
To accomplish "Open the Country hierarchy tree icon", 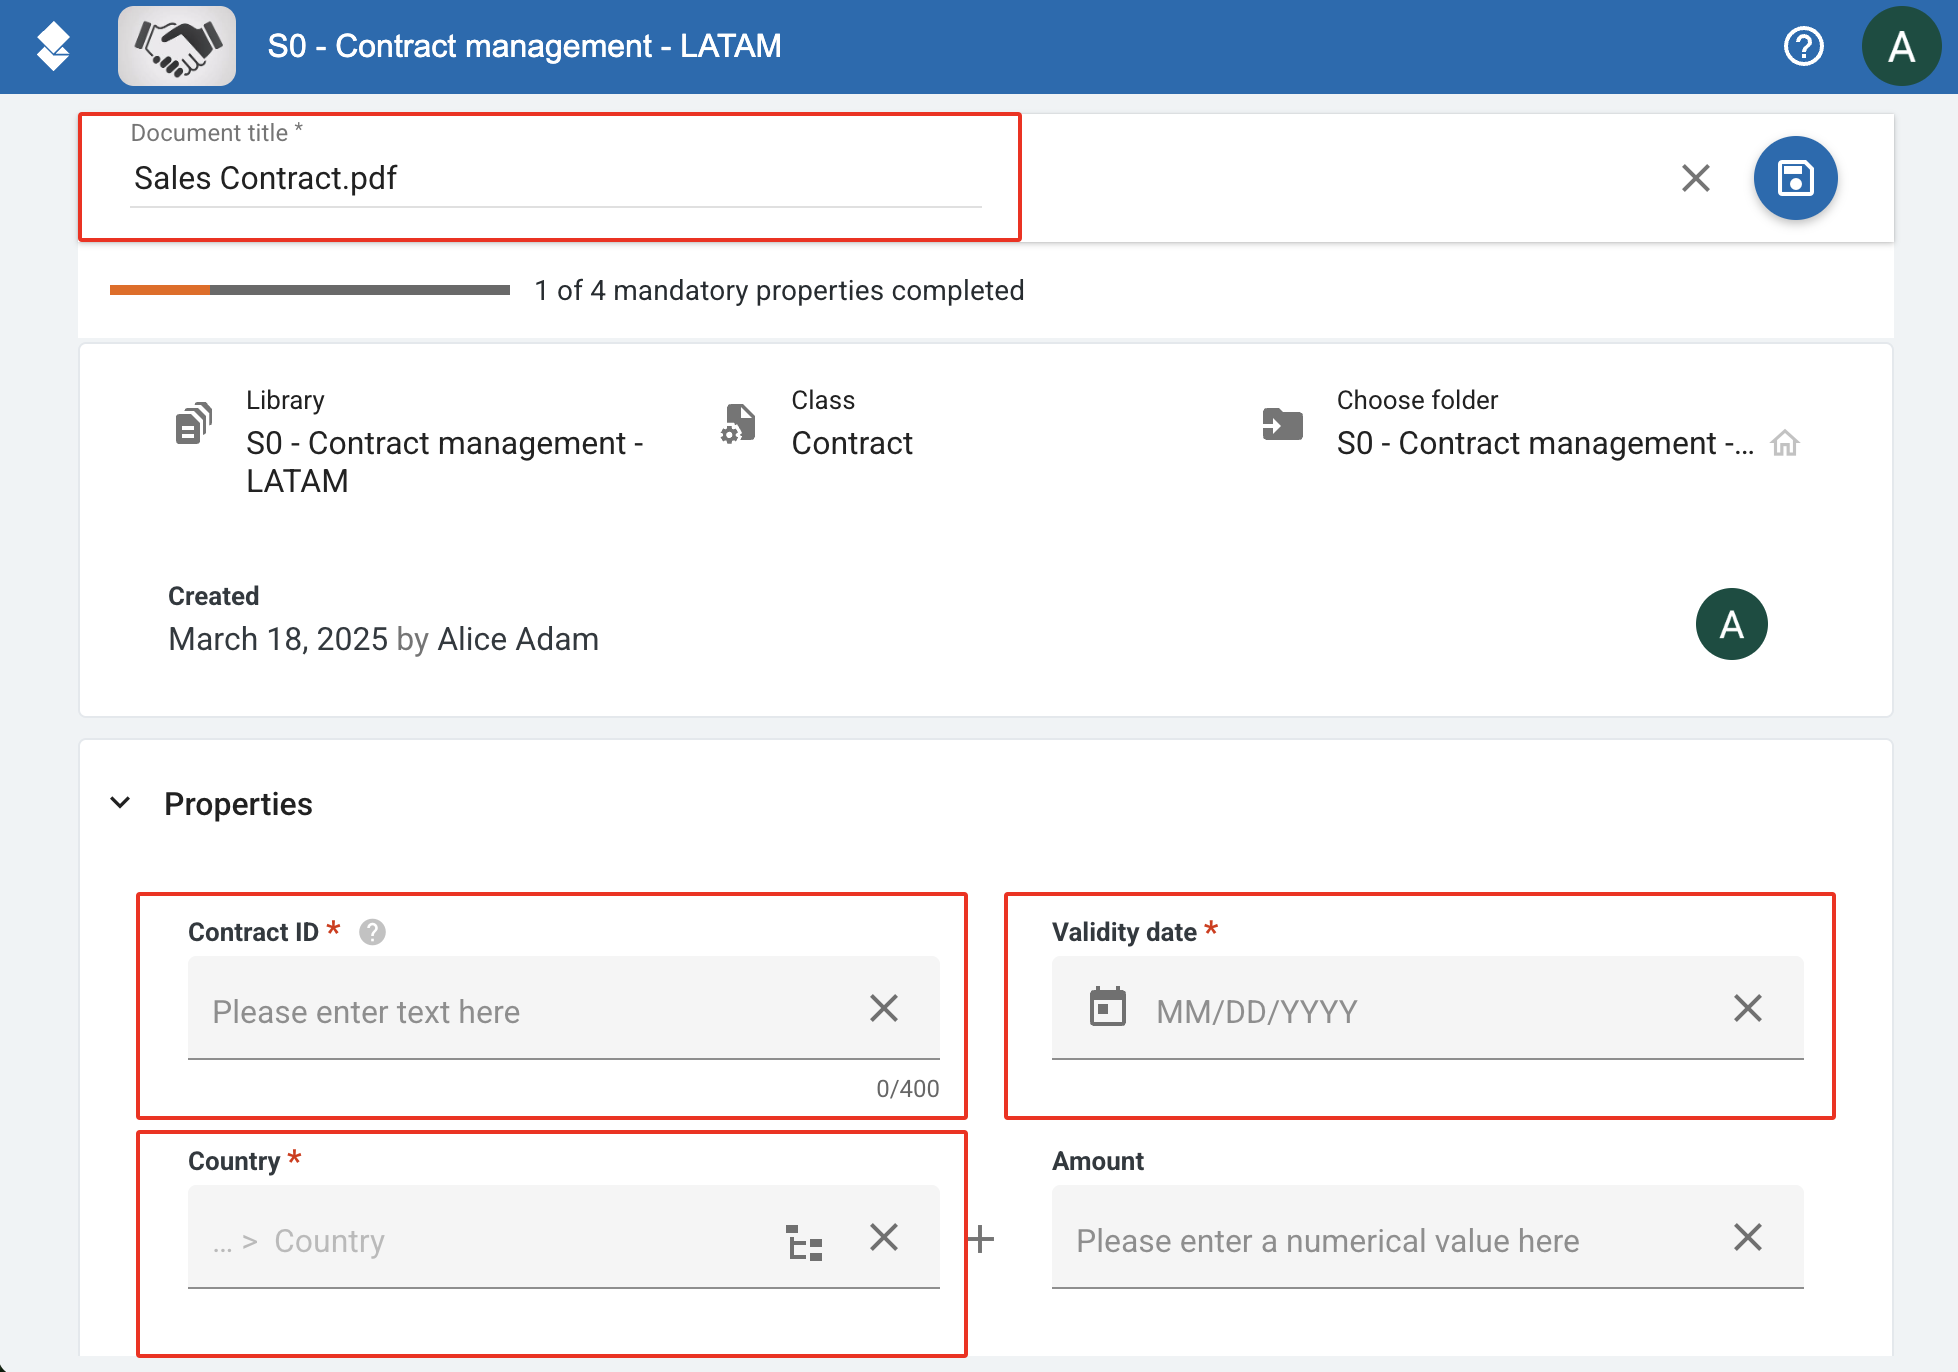I will 804,1241.
